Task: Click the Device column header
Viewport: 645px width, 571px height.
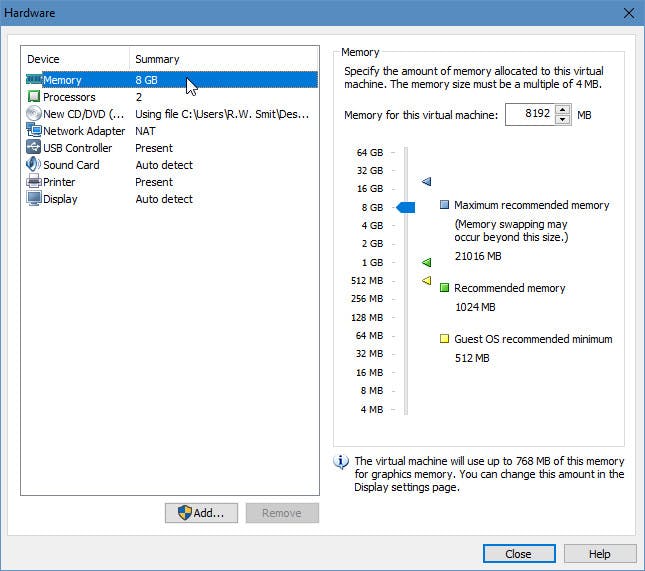Action: [x=75, y=59]
